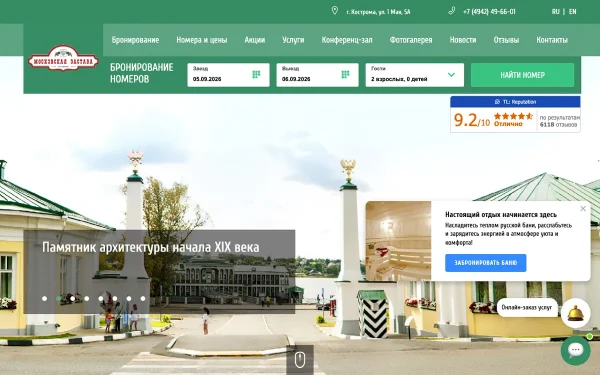Go to Акции menu item

pos(255,40)
